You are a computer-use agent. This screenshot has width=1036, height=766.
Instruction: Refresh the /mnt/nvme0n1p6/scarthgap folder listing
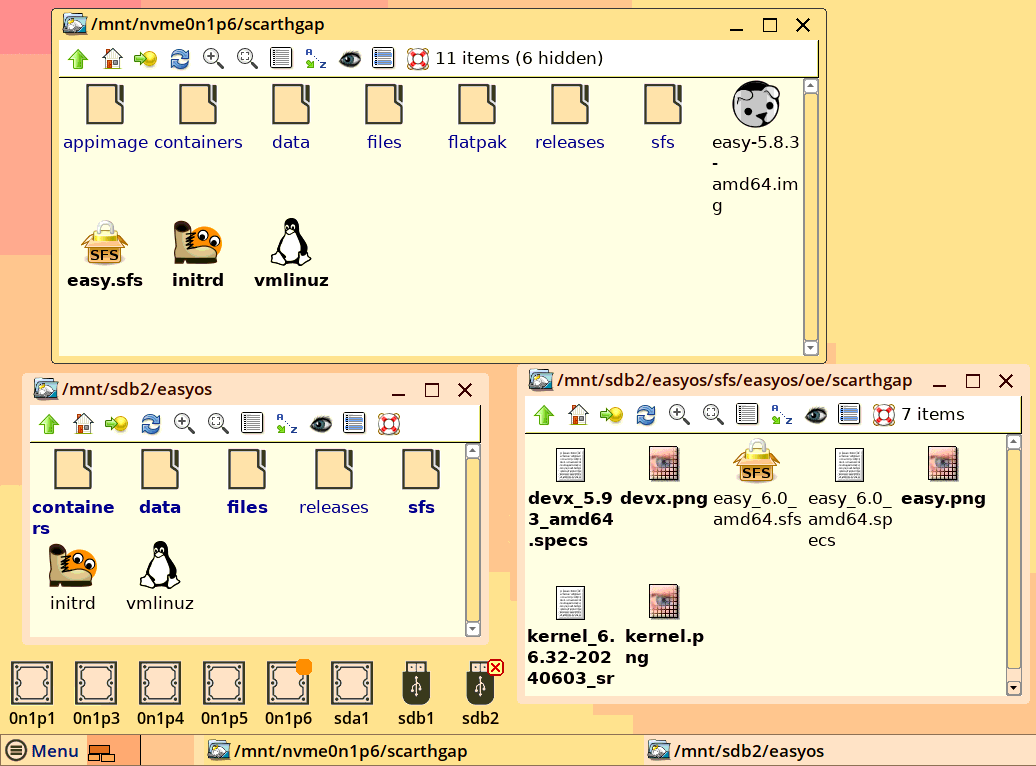tap(180, 59)
